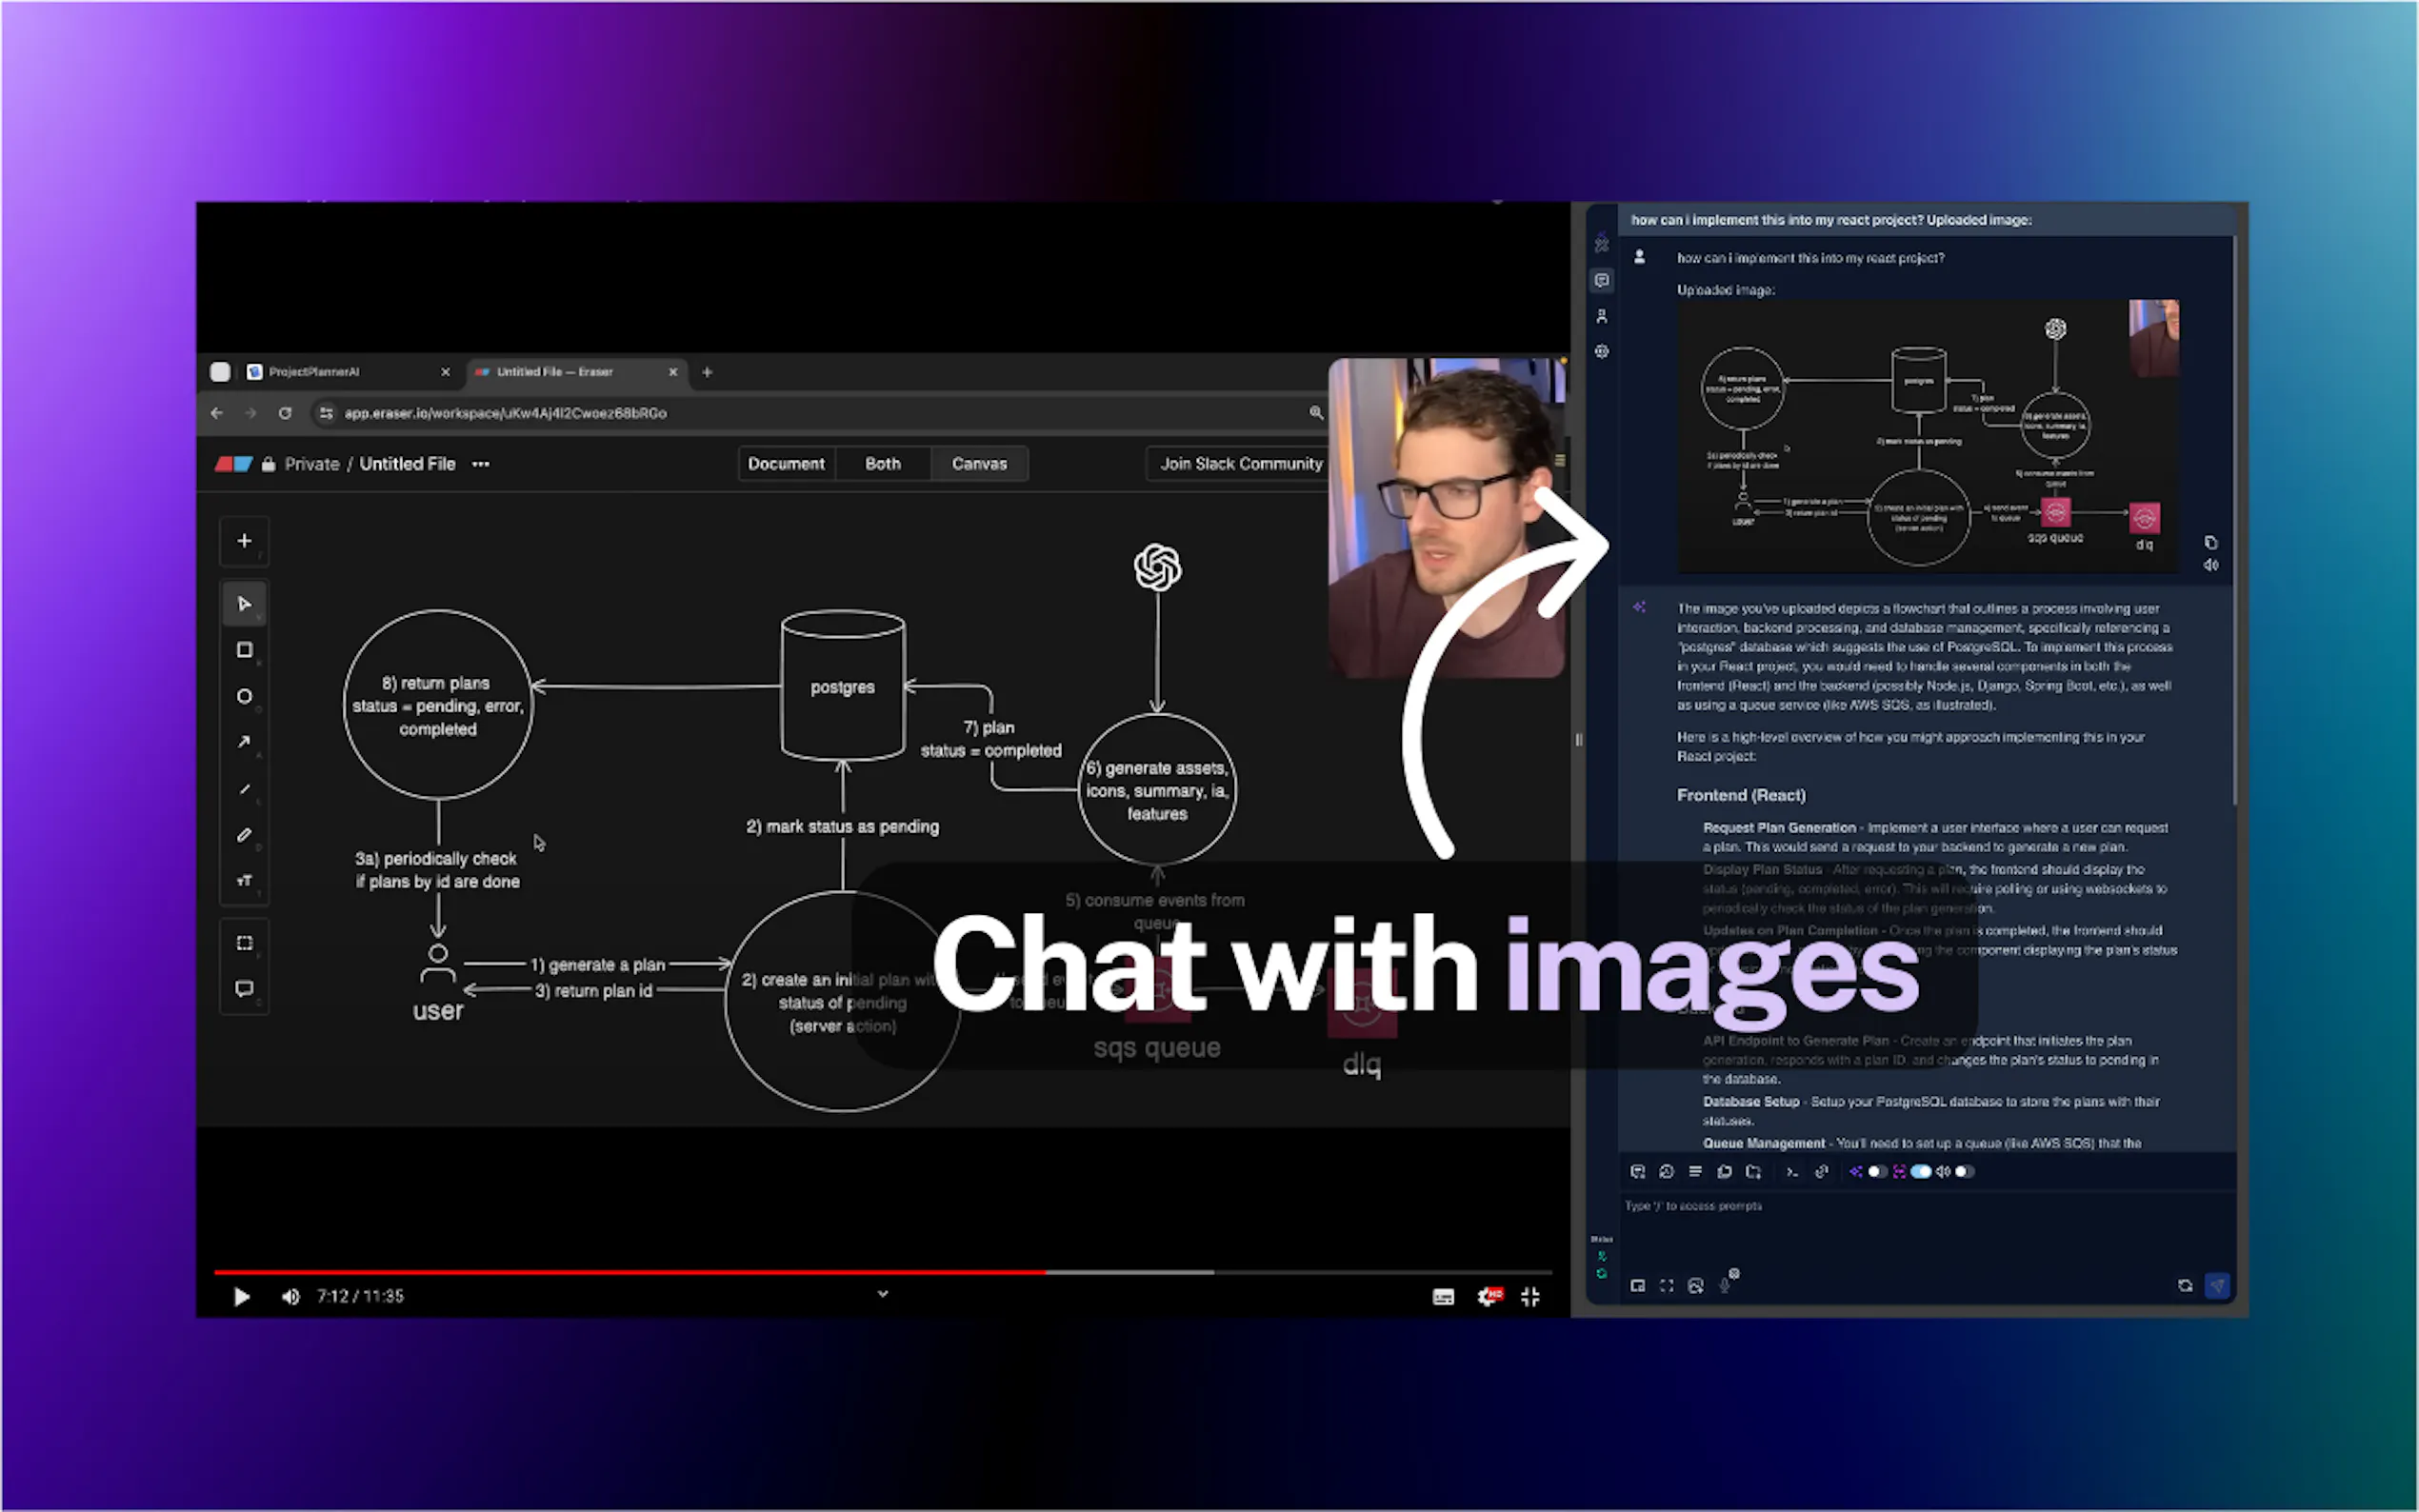This screenshot has width=2419, height=1512.
Task: Select the circle shape tool
Action: [x=244, y=696]
